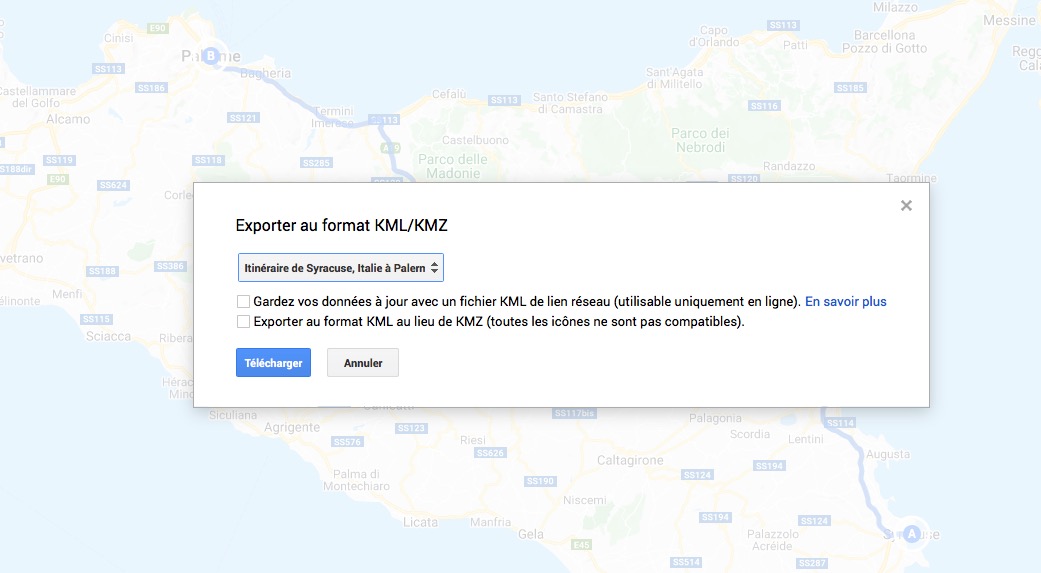This screenshot has width=1041, height=573.
Task: Click the Annuler button
Action: coord(362,363)
